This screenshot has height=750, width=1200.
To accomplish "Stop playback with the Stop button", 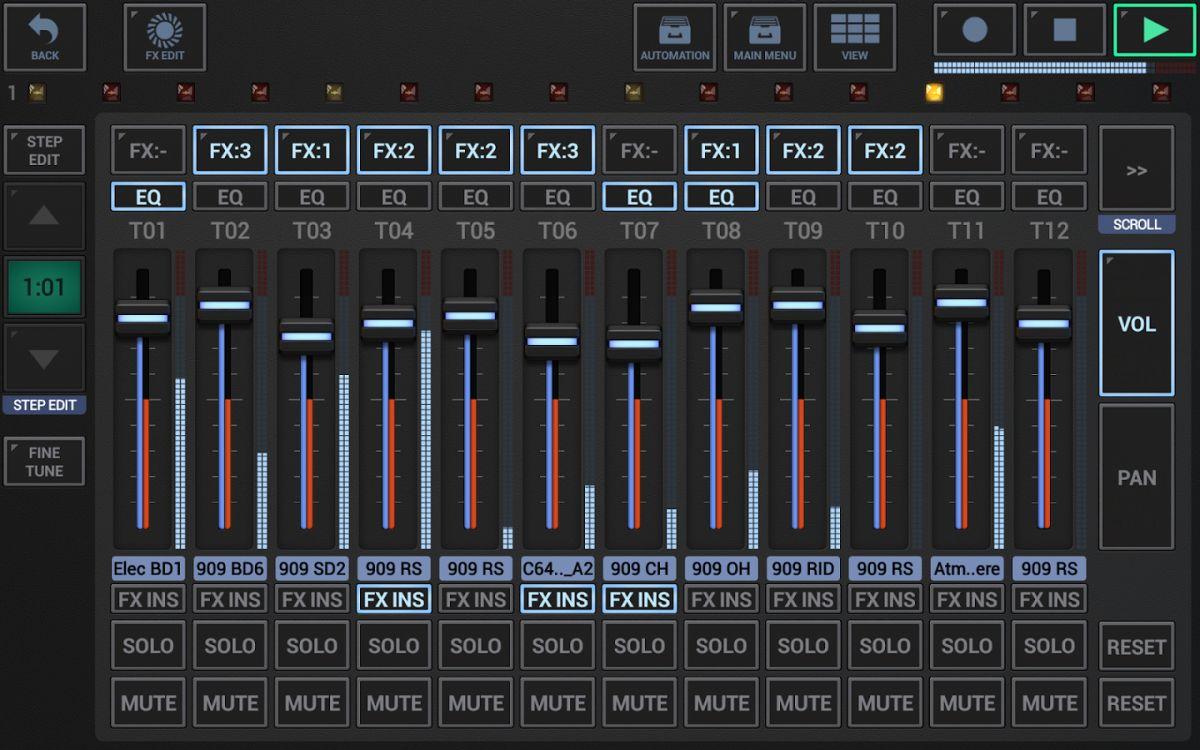I will [1065, 30].
